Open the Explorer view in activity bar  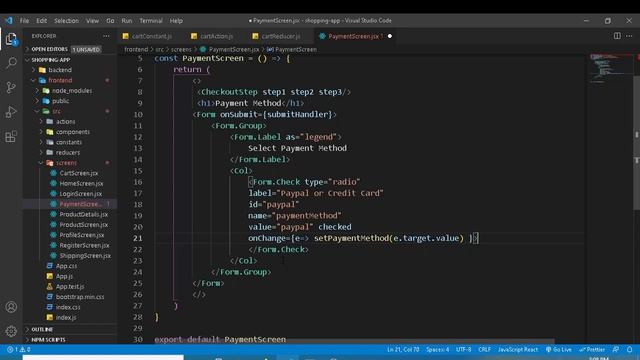pos(11,39)
